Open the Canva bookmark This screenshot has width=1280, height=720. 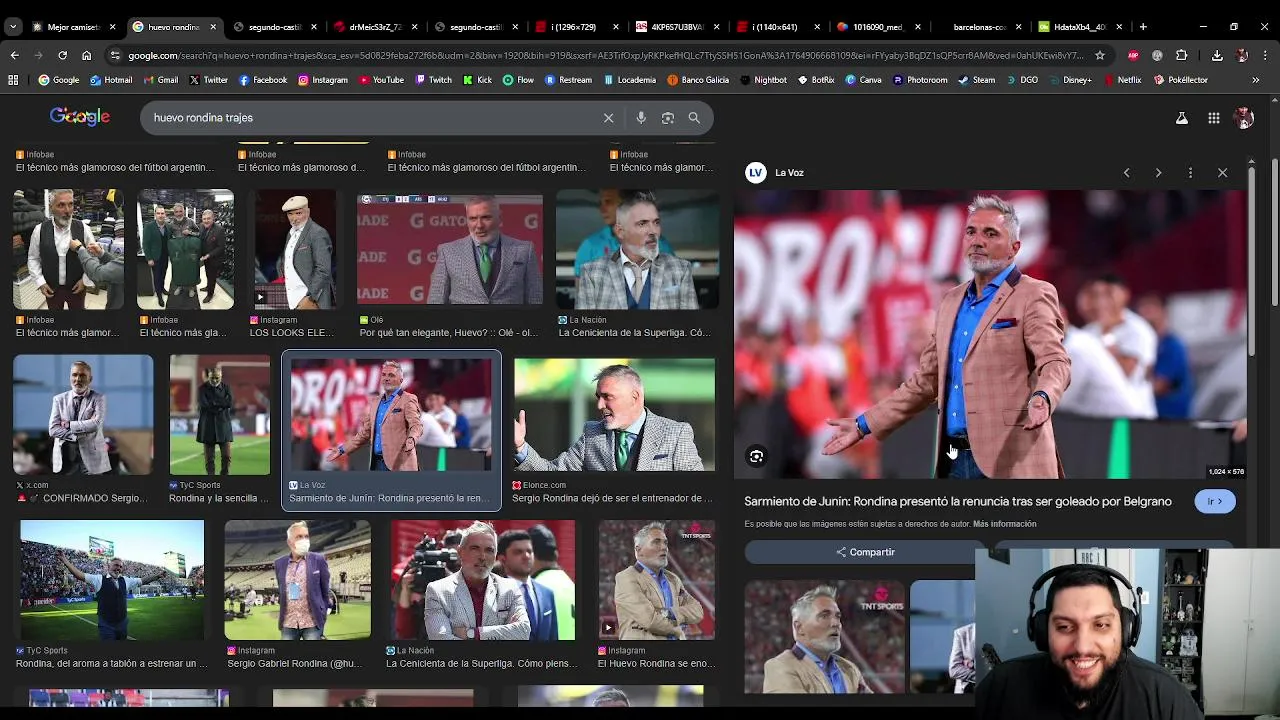coord(863,80)
